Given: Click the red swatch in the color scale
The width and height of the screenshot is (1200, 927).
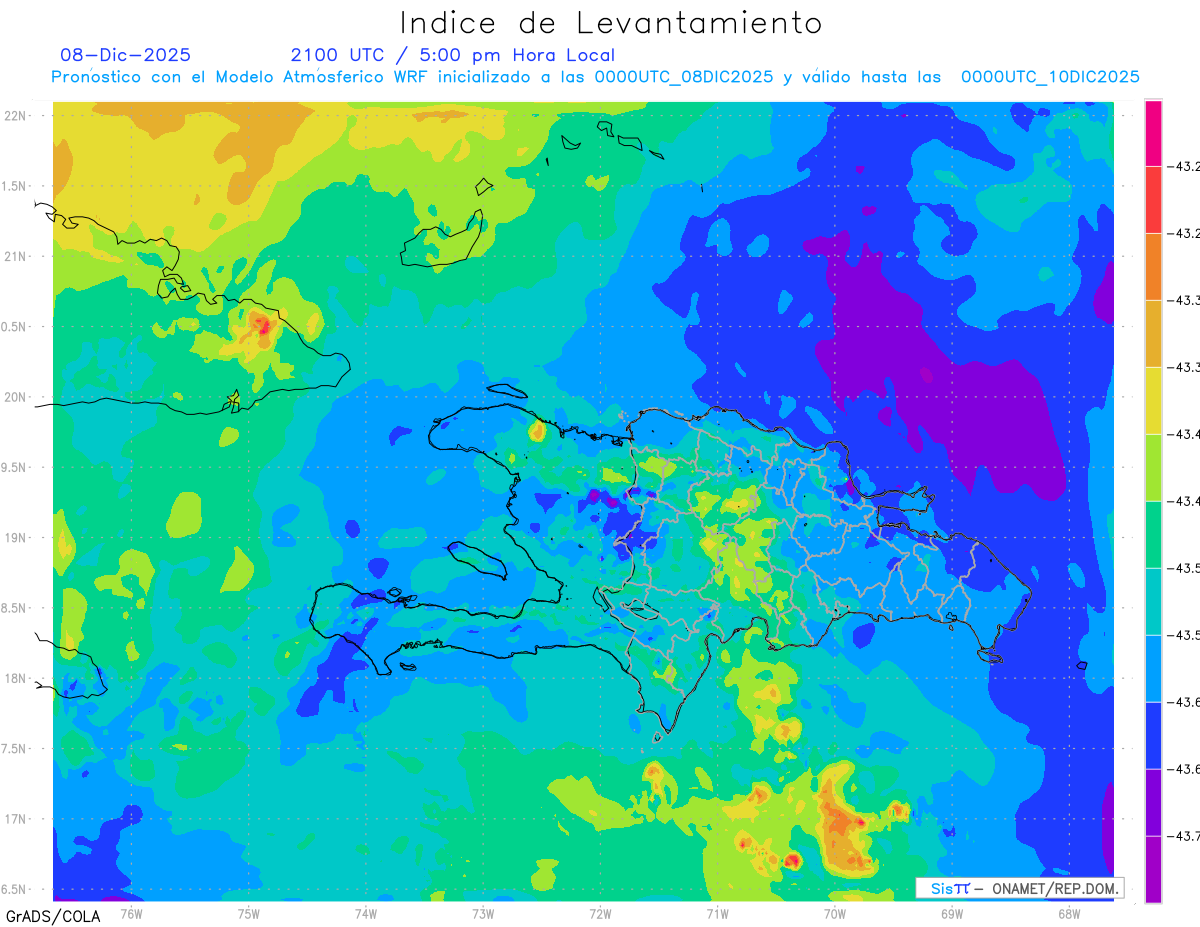Looking at the screenshot, I should coord(1153,199).
